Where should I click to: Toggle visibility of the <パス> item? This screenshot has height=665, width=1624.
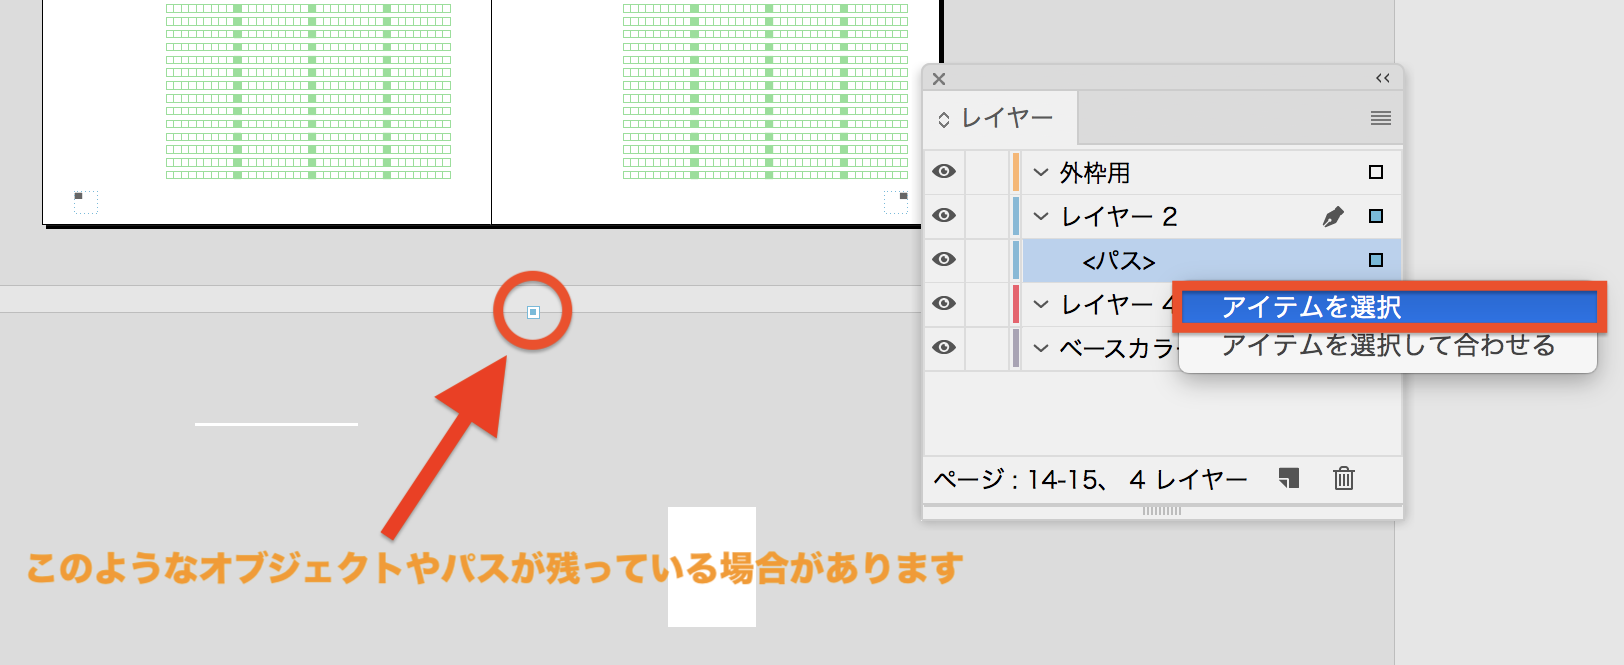click(x=944, y=260)
